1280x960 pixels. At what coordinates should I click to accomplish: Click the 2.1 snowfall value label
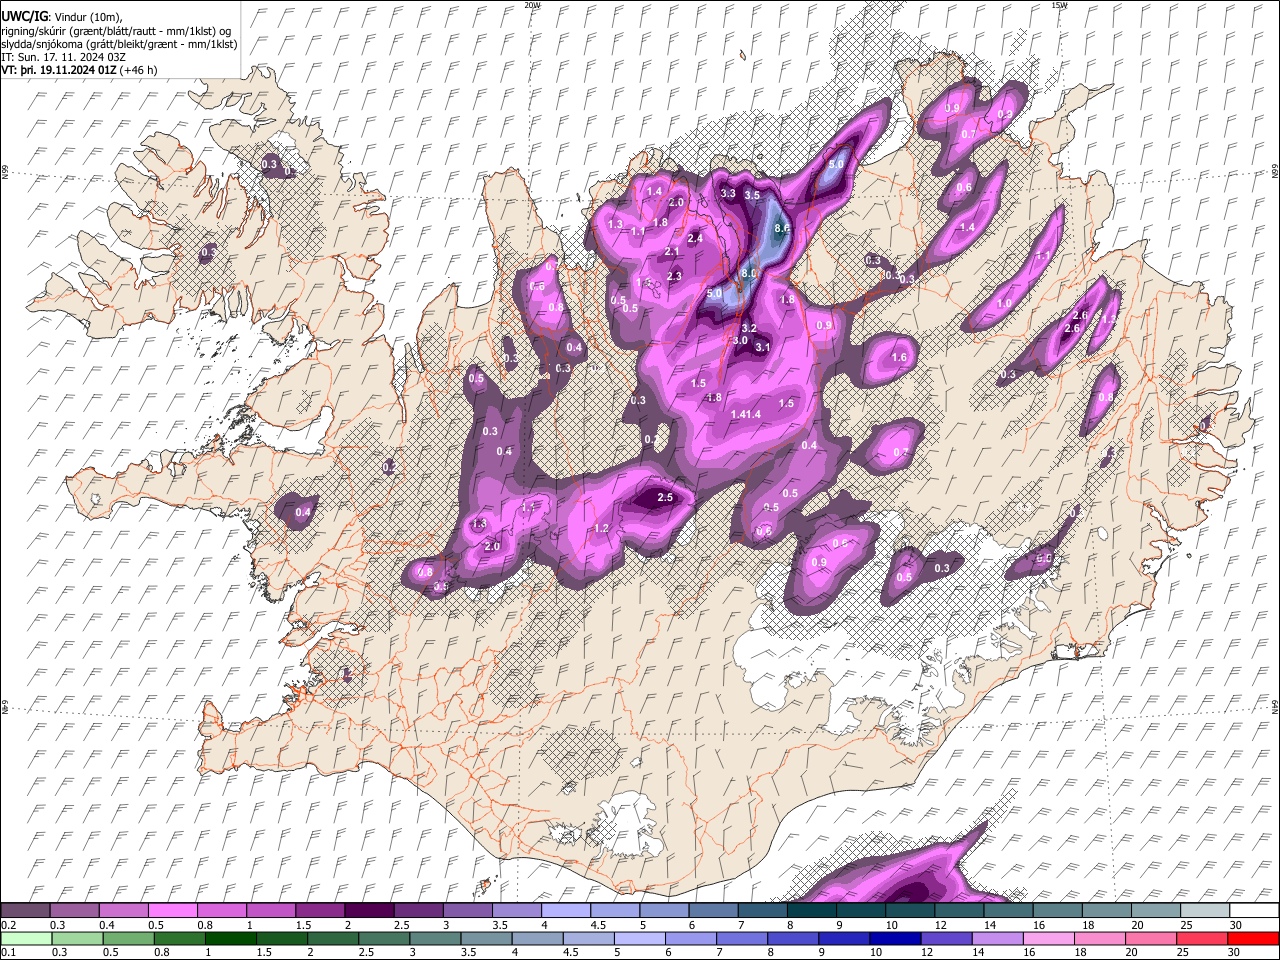[672, 251]
